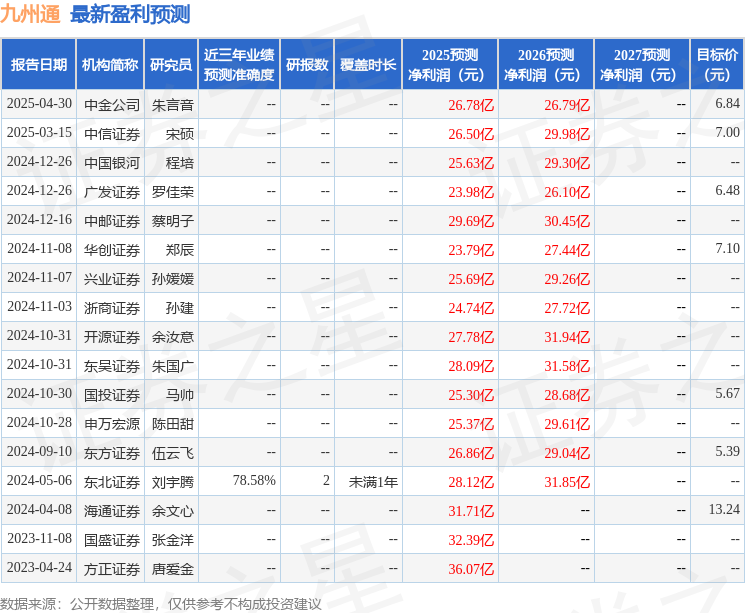Click the 26.79亿 profit value
This screenshot has width=745, height=613.
tap(567, 105)
